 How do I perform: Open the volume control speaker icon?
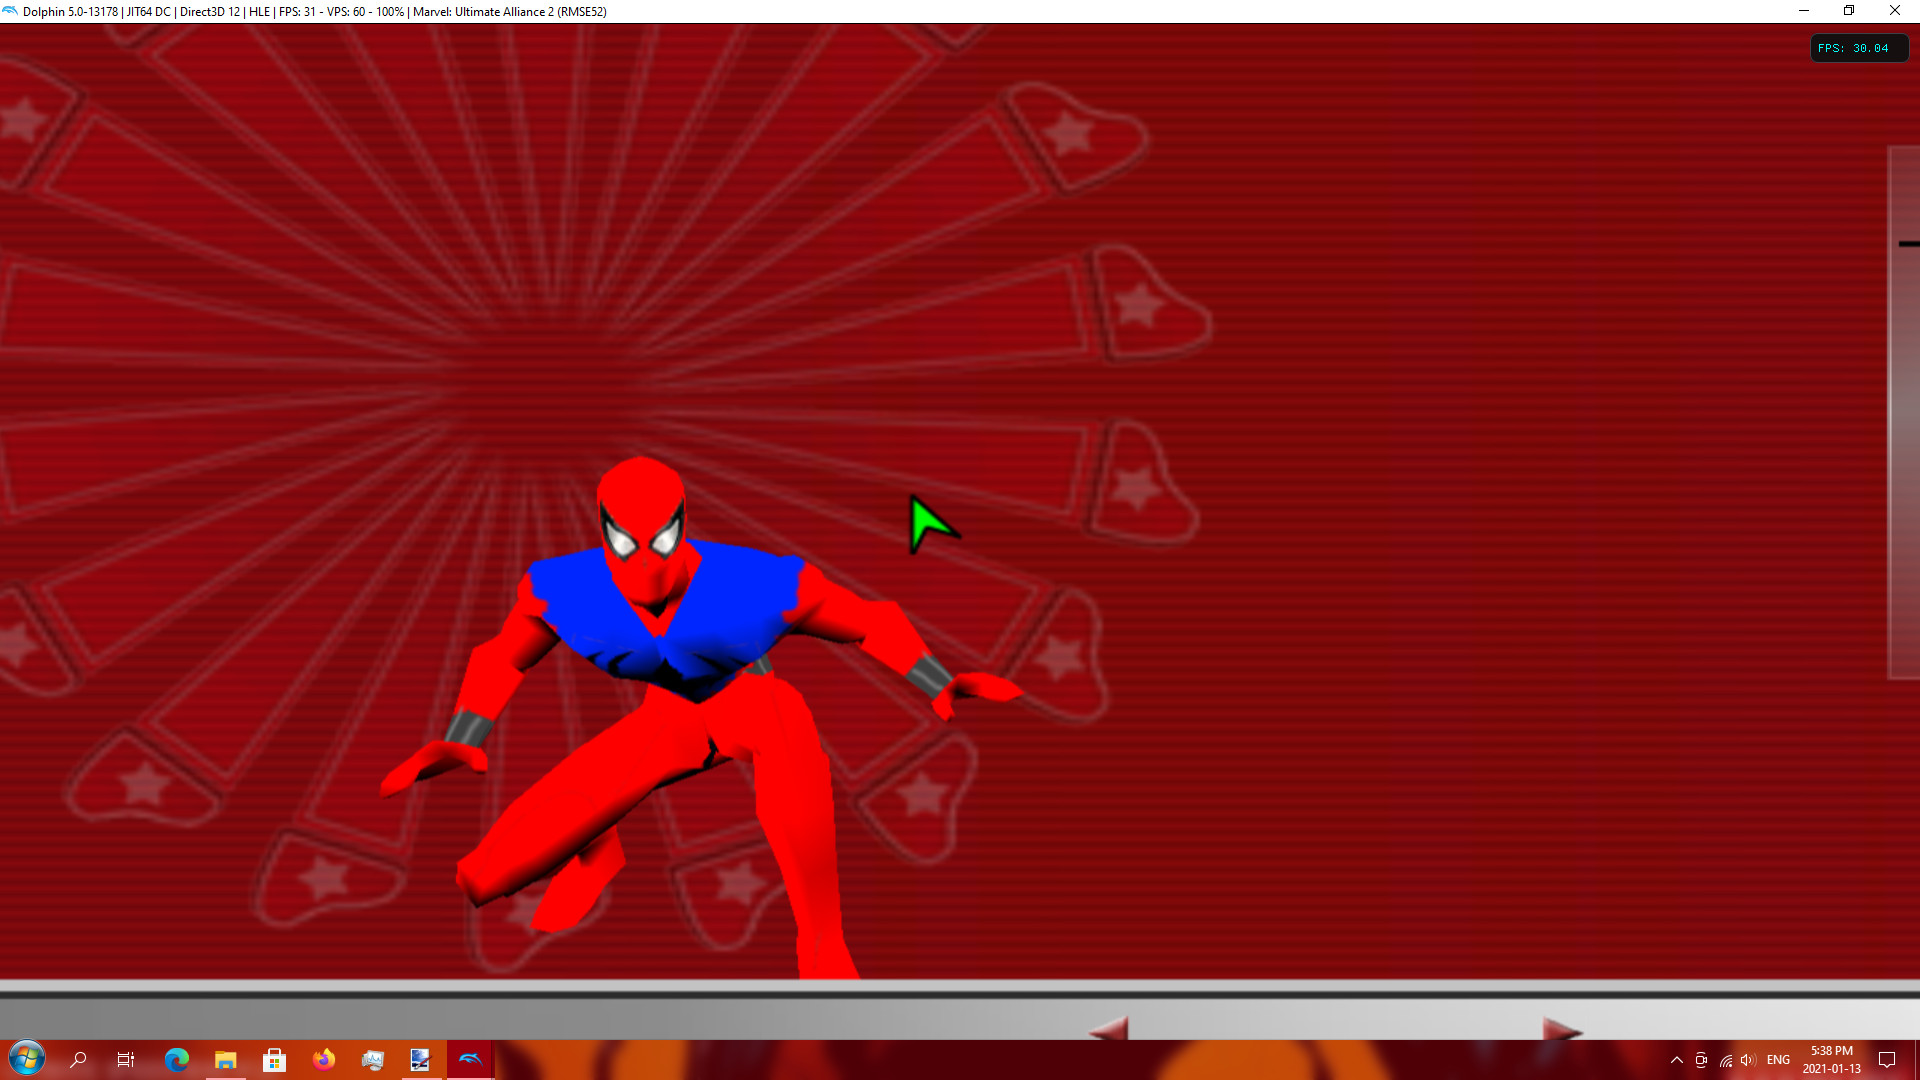pos(1748,1059)
